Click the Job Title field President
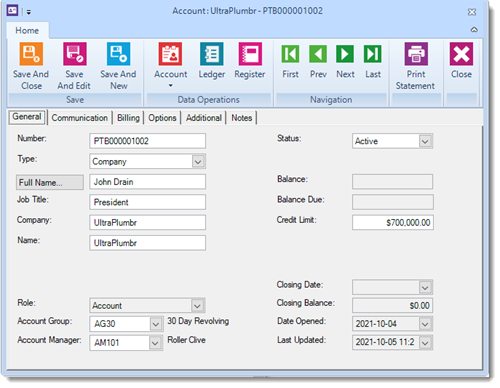This screenshot has height=388, width=500. pyautogui.click(x=147, y=202)
